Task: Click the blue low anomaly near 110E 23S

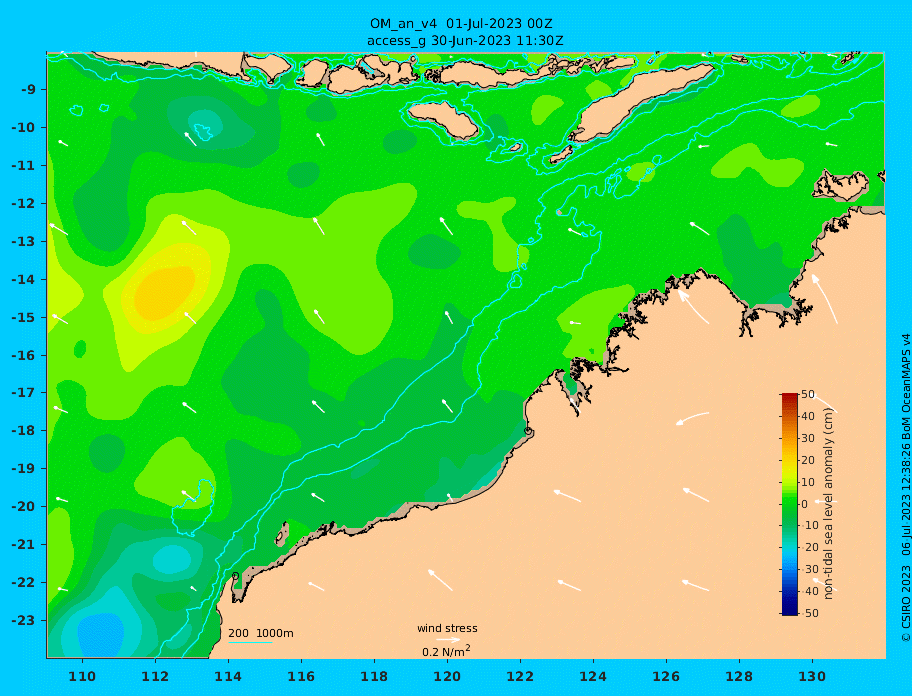Action: click(101, 635)
